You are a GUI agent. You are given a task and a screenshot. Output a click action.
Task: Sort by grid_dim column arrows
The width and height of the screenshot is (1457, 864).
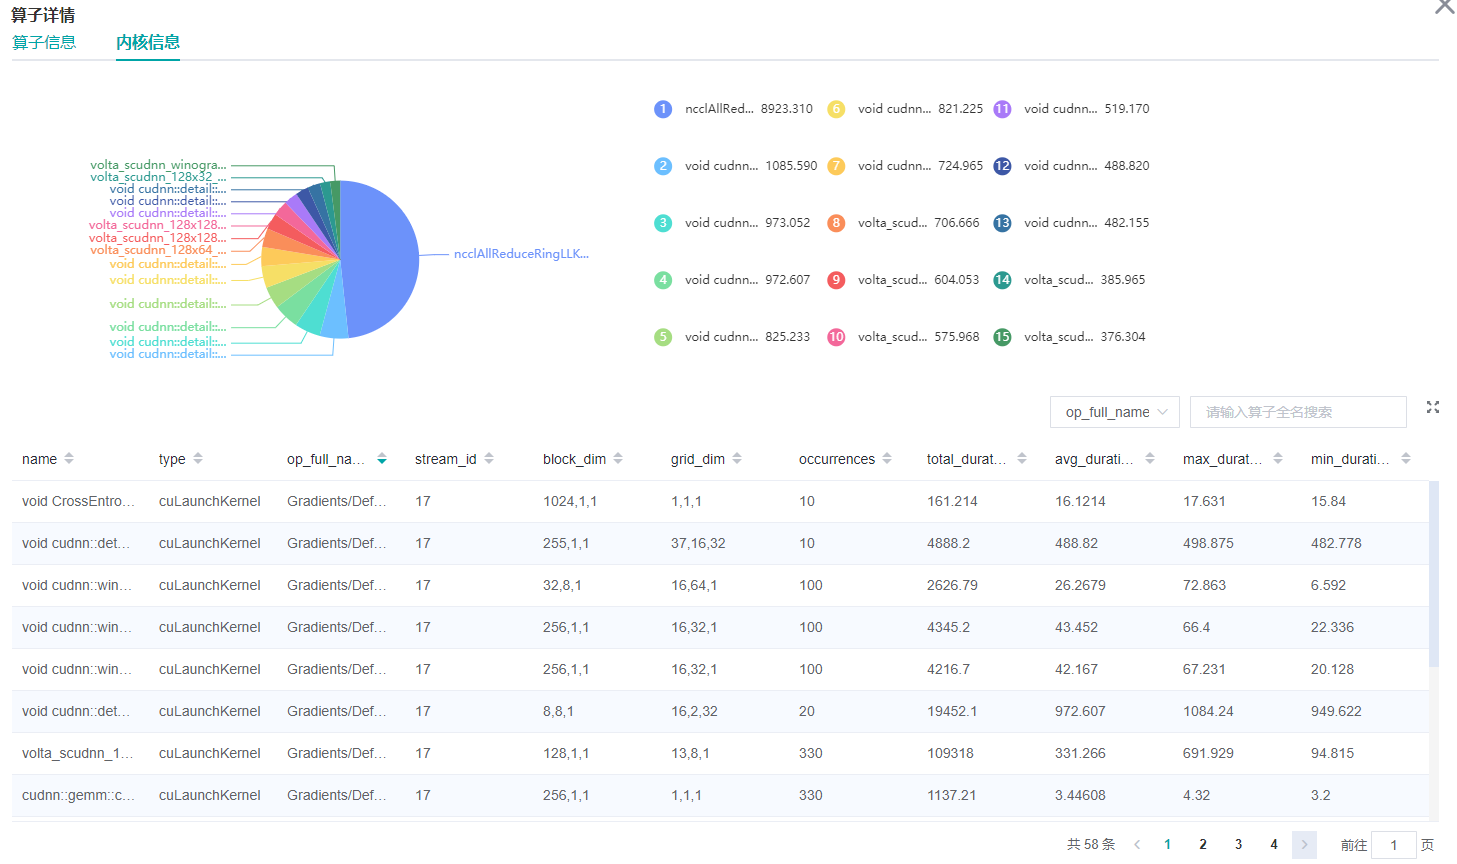click(x=737, y=459)
